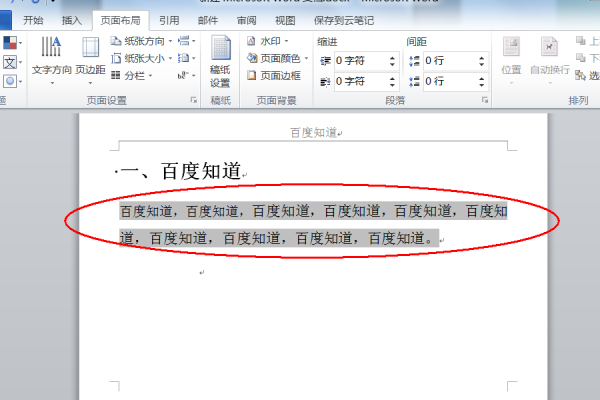Click left indent stepper arrows
Screen dimensions: 600x400
click(392, 61)
